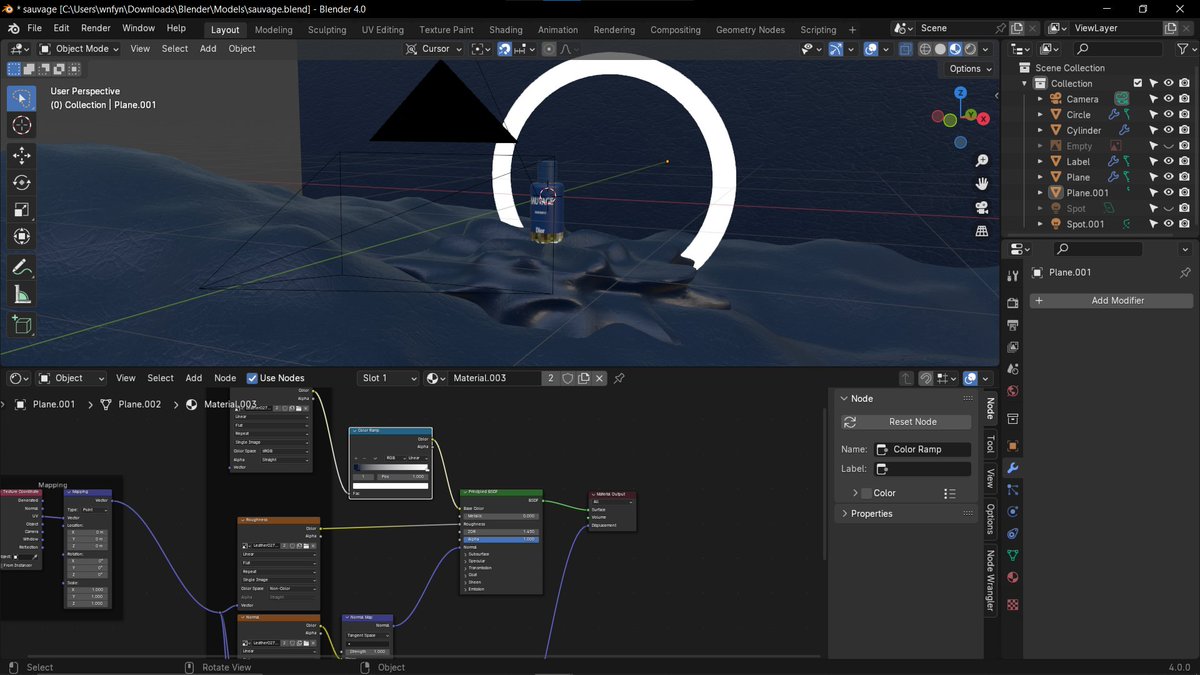Open the Cursor transform orientation dropdown
The image size is (1200, 675).
click(x=435, y=48)
